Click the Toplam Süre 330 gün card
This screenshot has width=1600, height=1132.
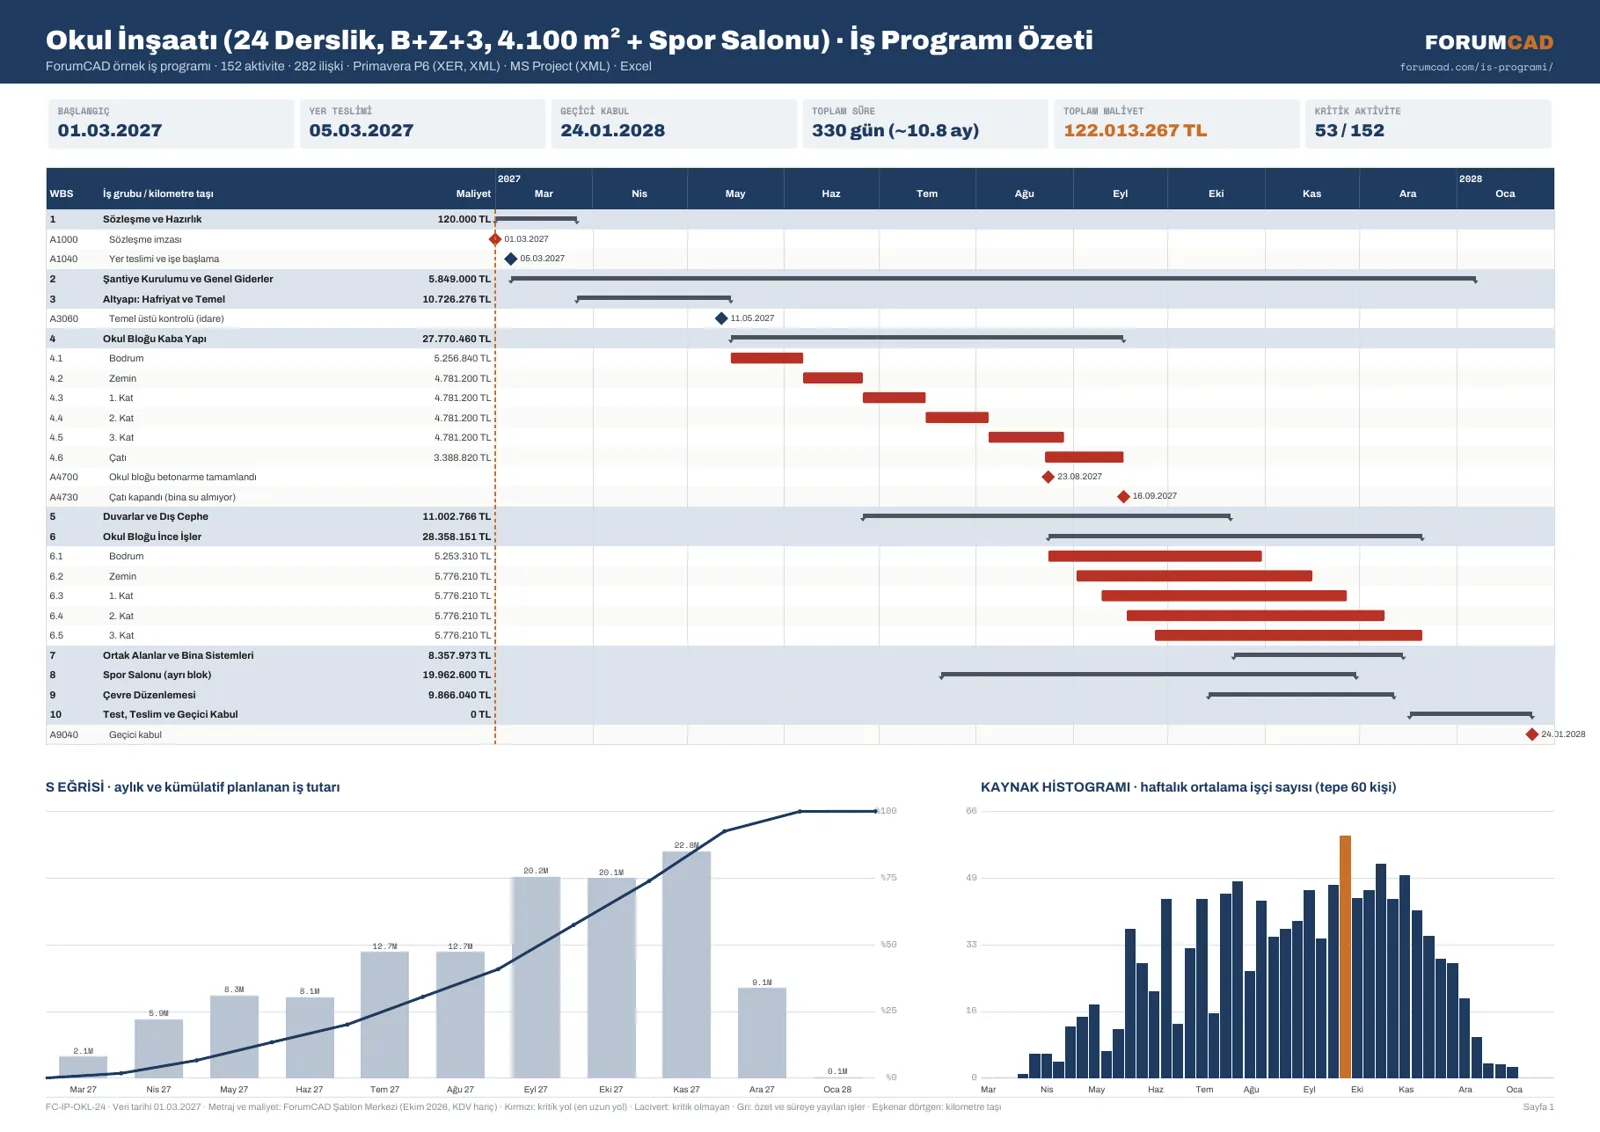[925, 124]
